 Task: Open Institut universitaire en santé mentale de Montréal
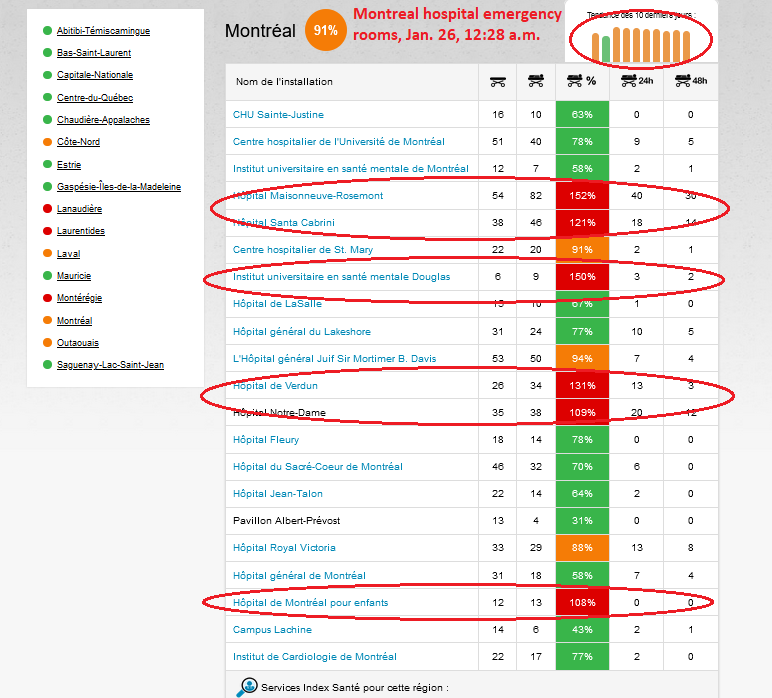pyautogui.click(x=351, y=169)
